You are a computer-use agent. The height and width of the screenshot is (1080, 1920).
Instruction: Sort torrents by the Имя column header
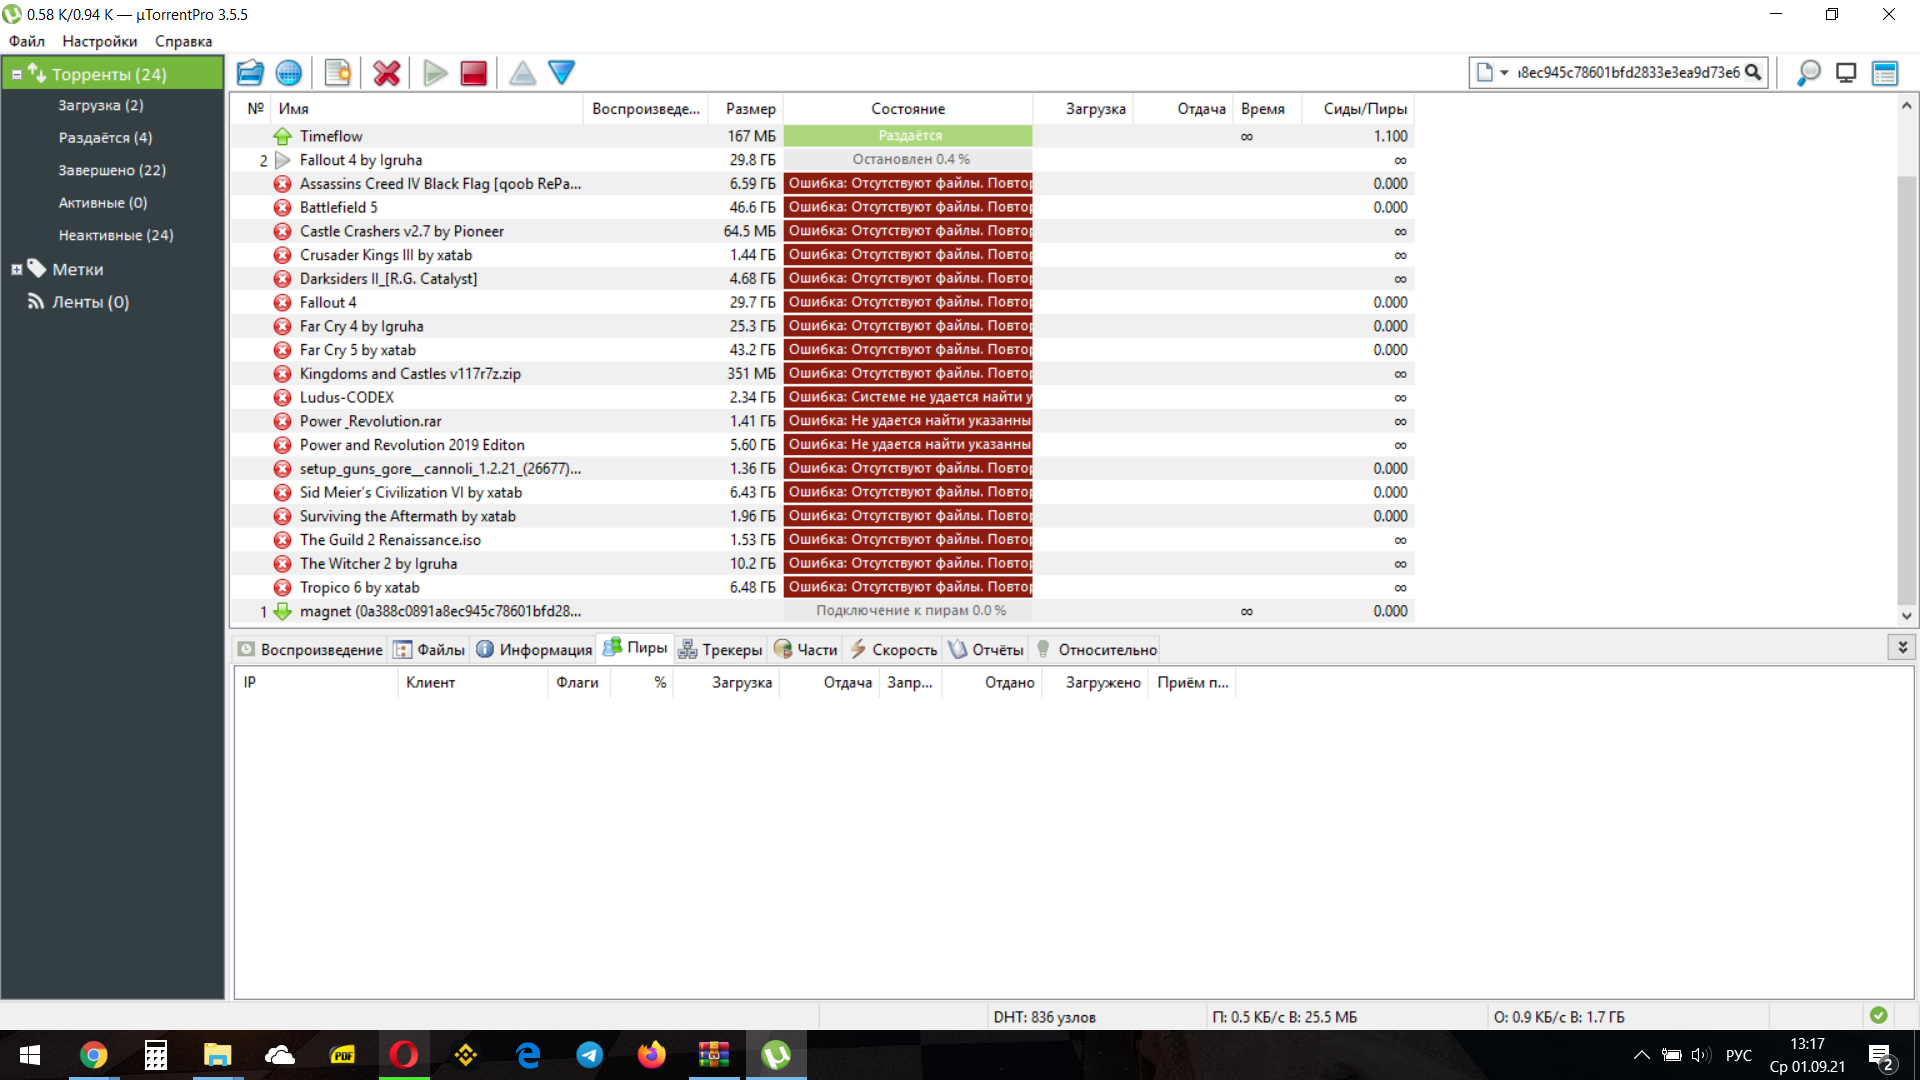tap(427, 109)
